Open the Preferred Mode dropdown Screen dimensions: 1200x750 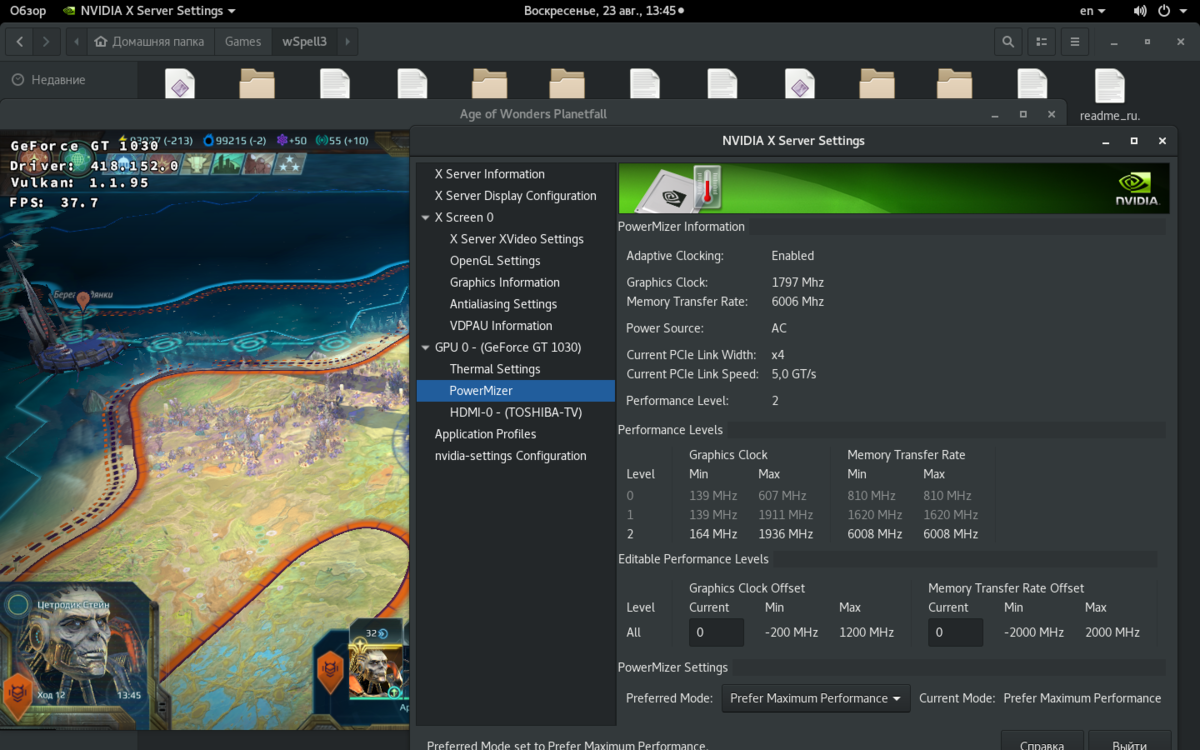[816, 698]
